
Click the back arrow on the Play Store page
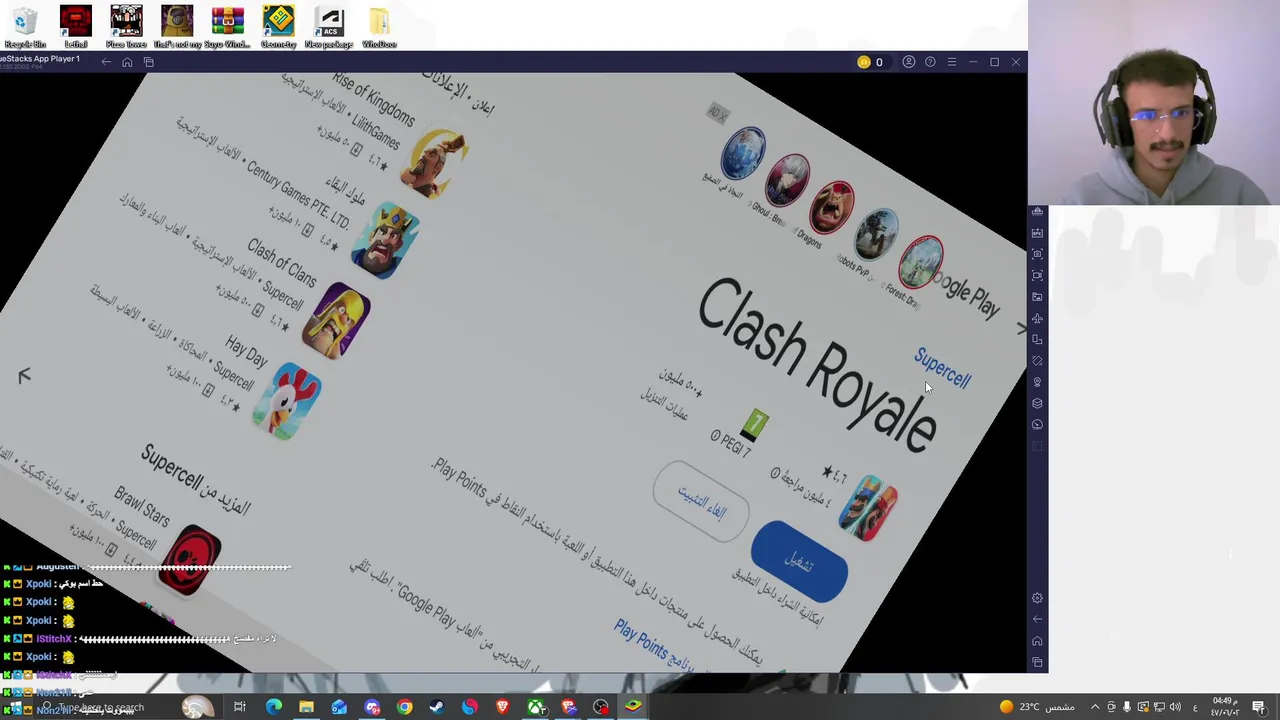pos(24,376)
